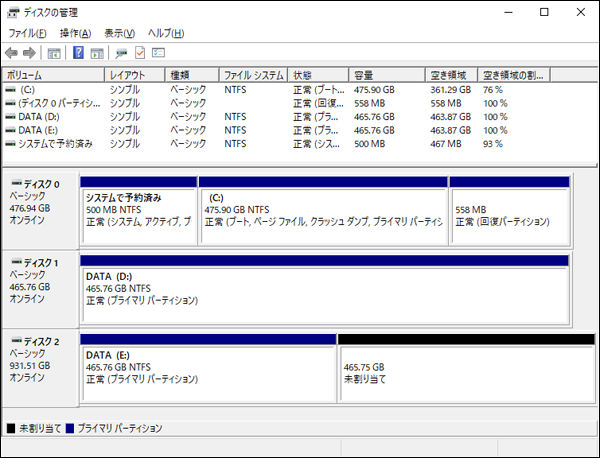Click the Show/Hide Action Pane icon
Image resolution: width=600 pixels, height=458 pixels.
tap(97, 53)
